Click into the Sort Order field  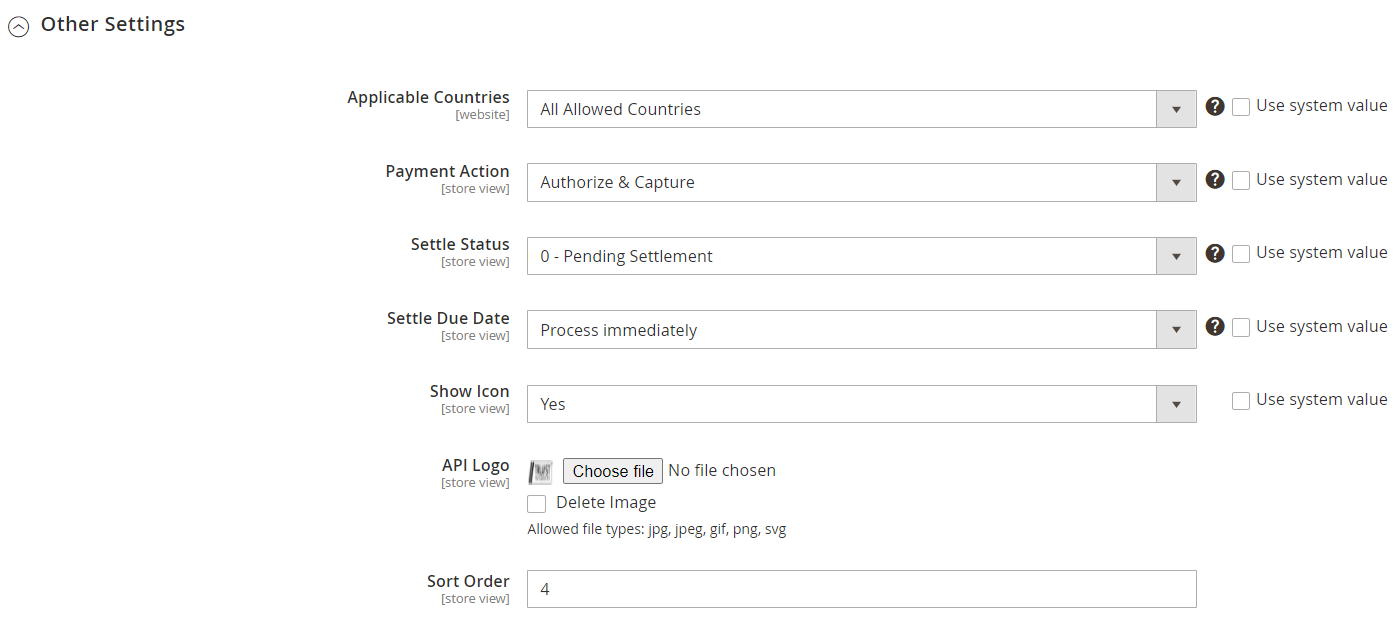click(x=861, y=589)
